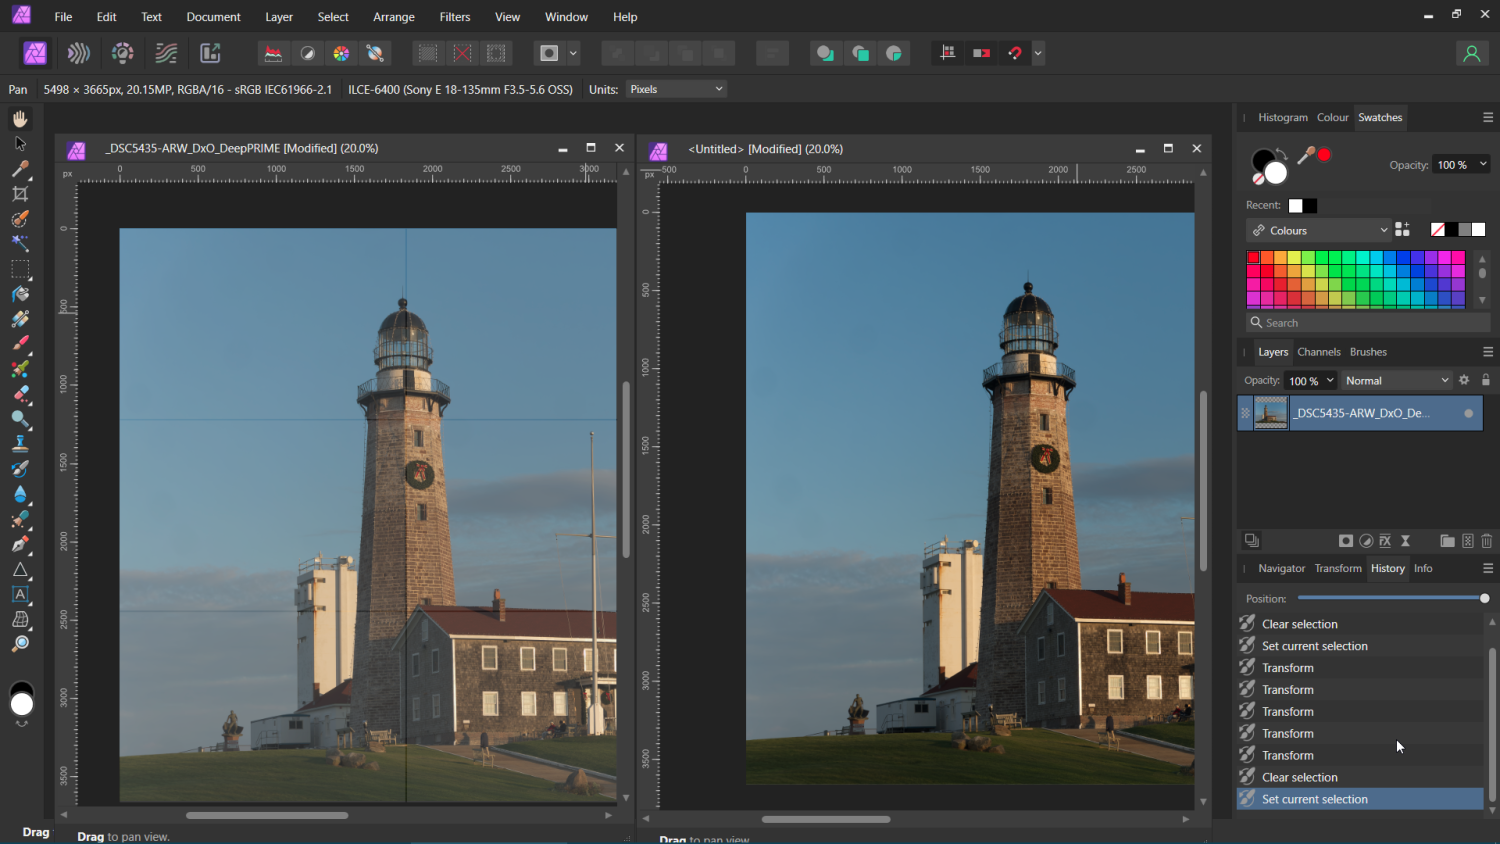1500x844 pixels.
Task: Delete layer using trash icon
Action: 1487,541
